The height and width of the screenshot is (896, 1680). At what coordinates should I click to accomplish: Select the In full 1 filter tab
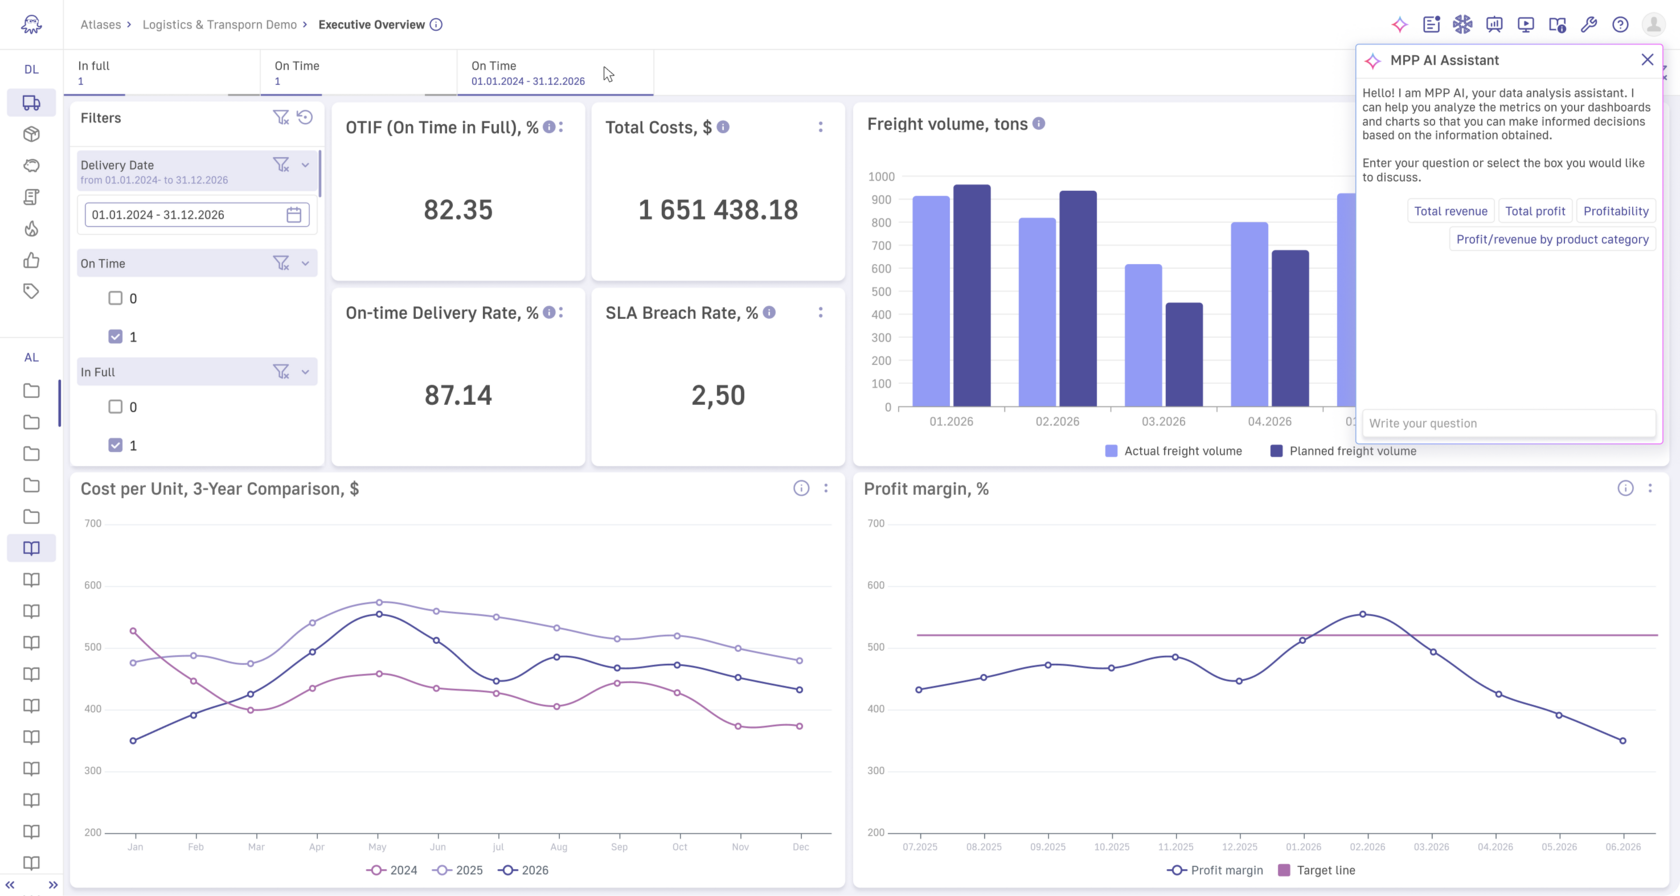pos(162,73)
